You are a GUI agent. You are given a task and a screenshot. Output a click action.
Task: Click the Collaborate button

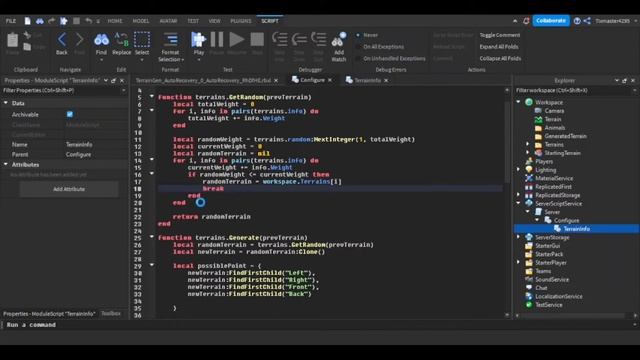(551, 21)
